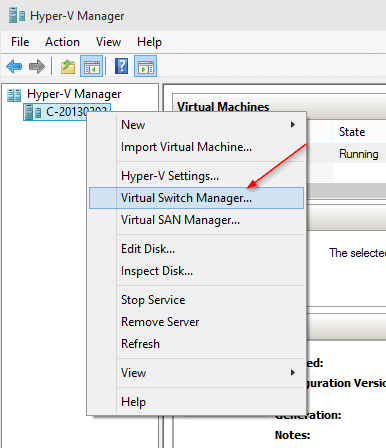This screenshot has height=448, width=386.
Task: Choose Inspect Disk... from context menu
Action: click(197, 271)
